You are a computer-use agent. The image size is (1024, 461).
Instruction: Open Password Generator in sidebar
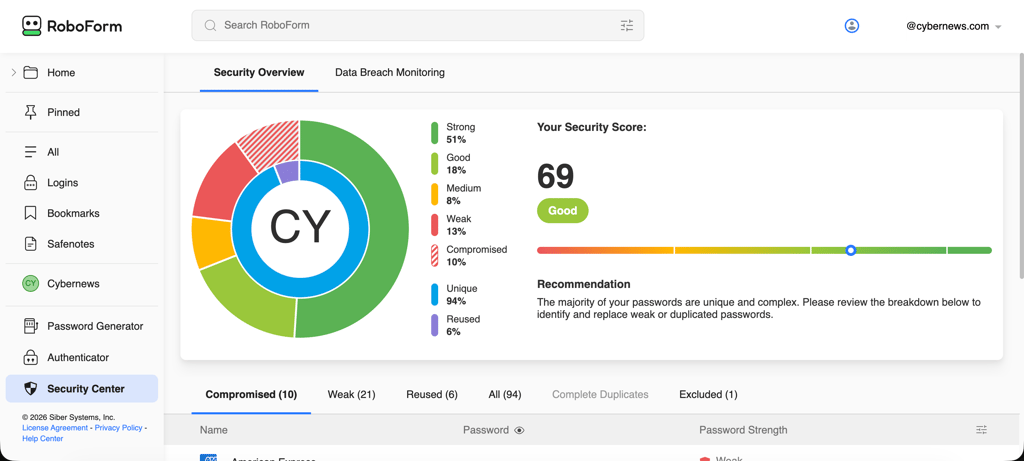click(x=82, y=326)
